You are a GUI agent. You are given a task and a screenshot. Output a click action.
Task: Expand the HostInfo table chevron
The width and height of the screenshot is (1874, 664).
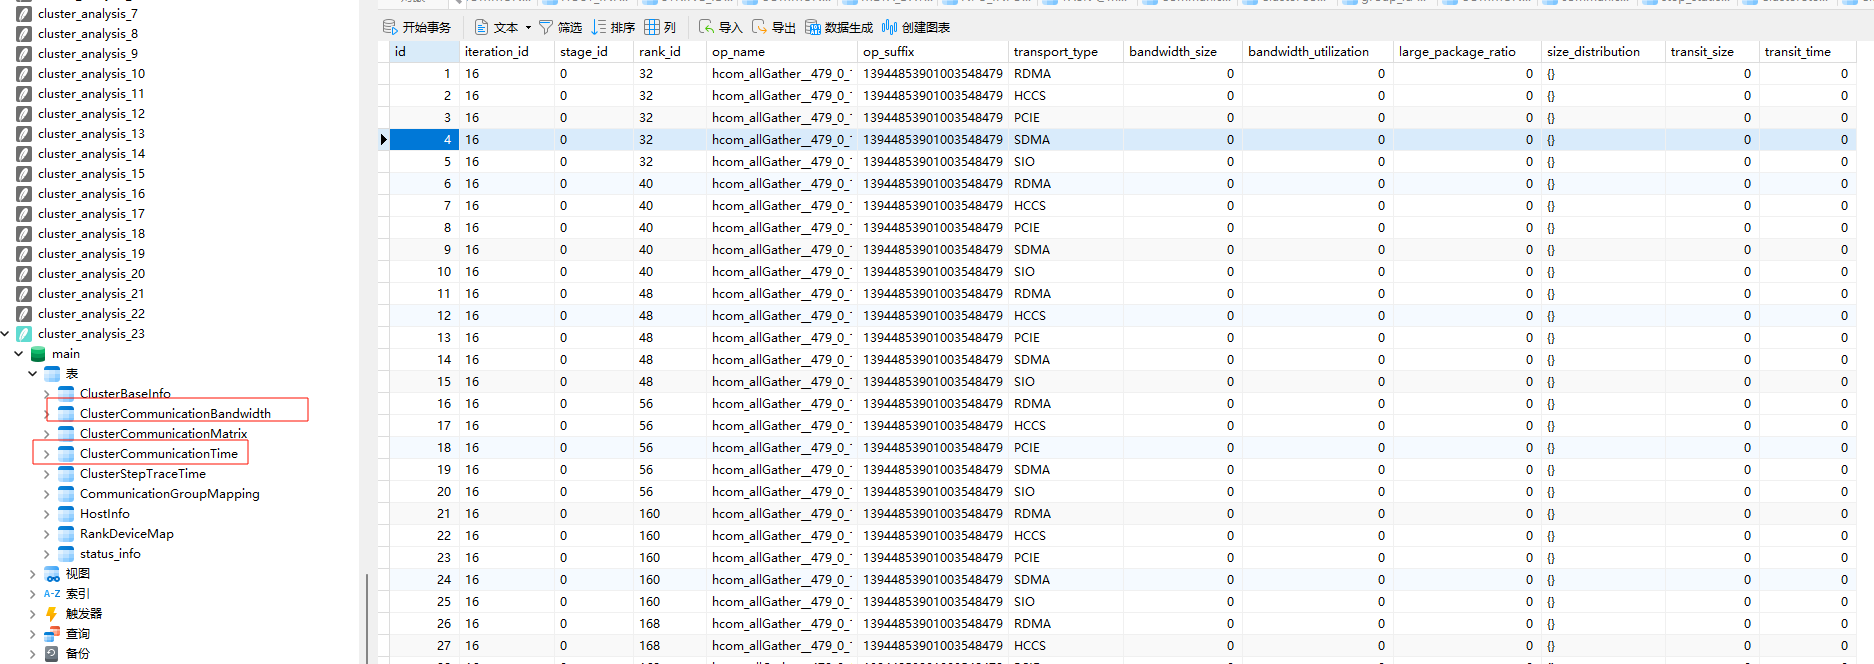pyautogui.click(x=46, y=514)
